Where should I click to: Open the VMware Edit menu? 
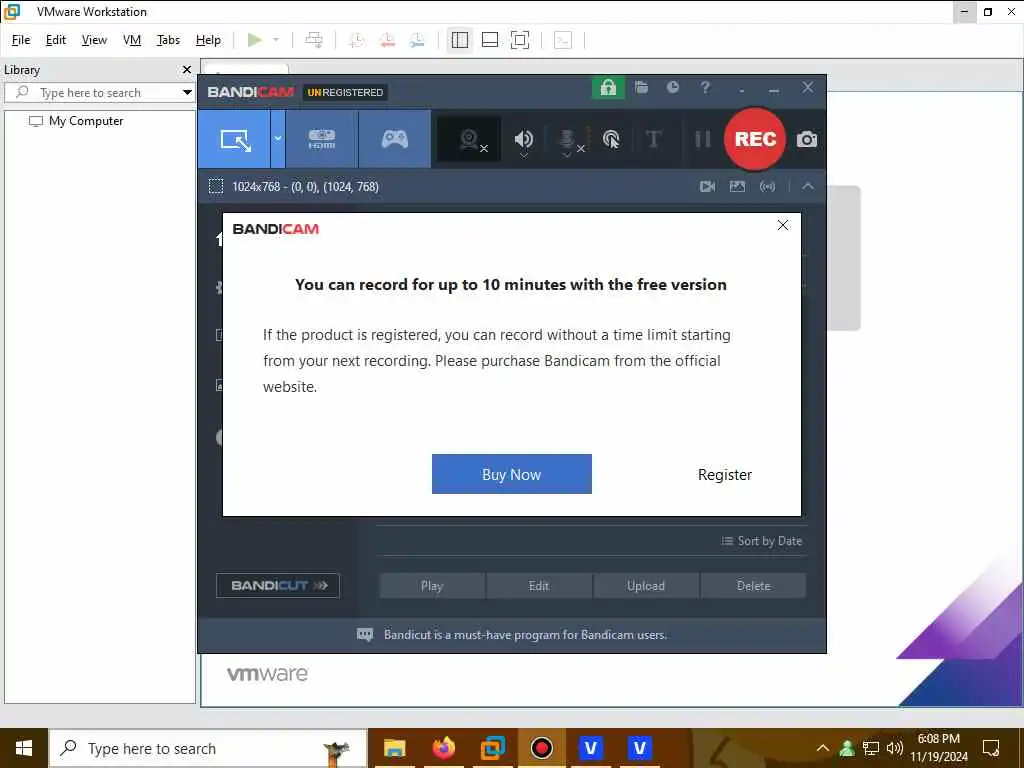(56, 40)
